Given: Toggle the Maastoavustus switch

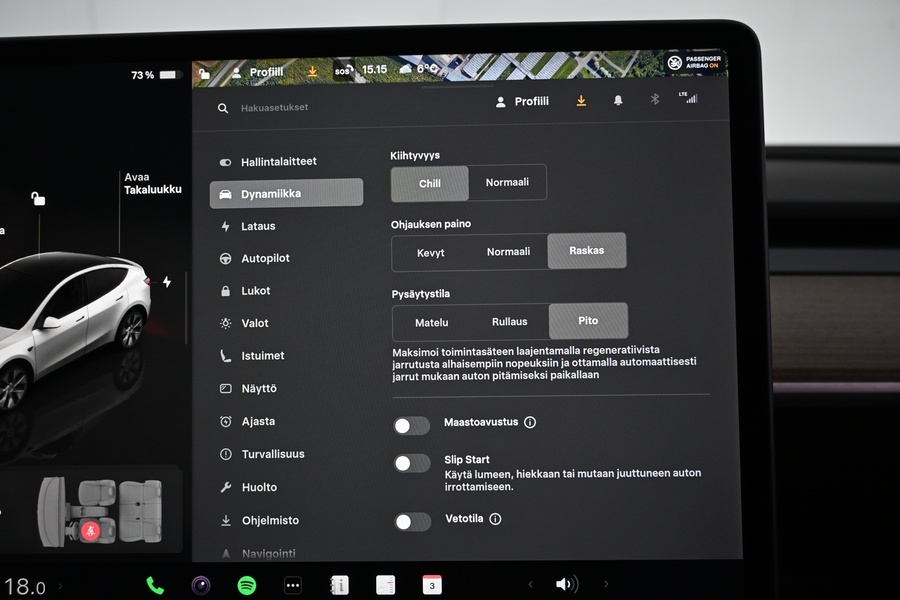Looking at the screenshot, I should [411, 425].
